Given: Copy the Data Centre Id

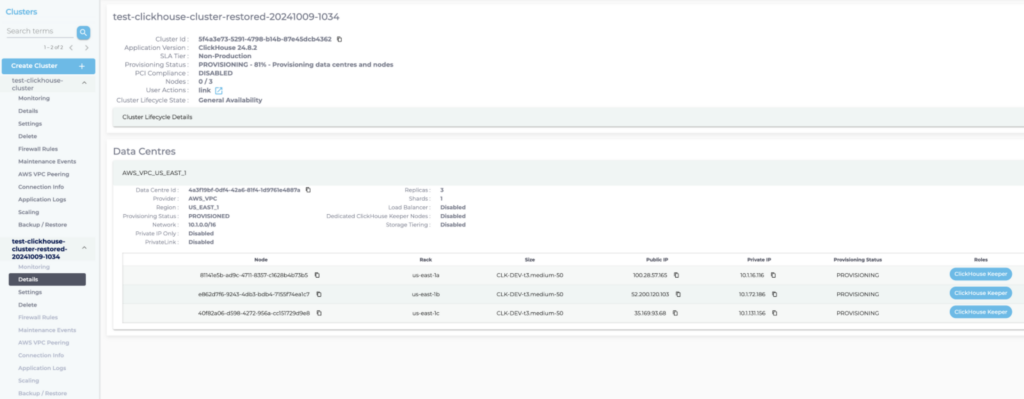Looking at the screenshot, I should [308, 190].
